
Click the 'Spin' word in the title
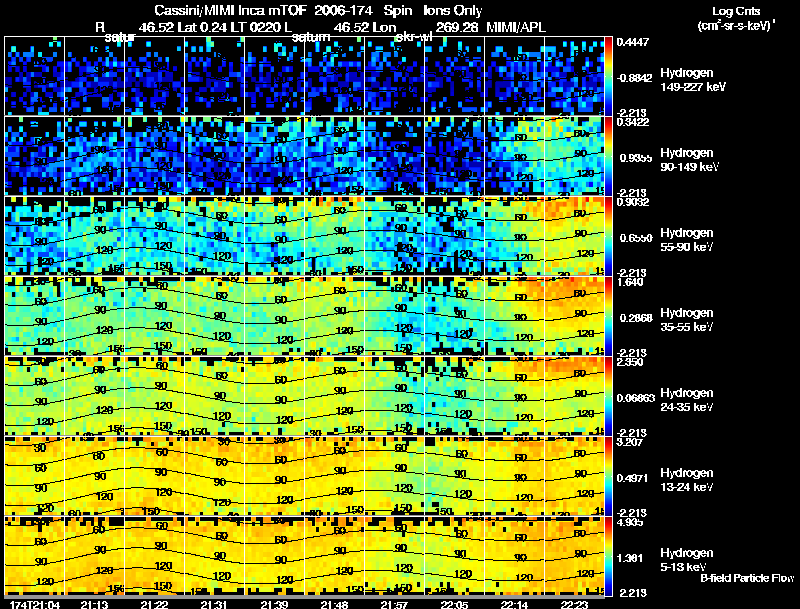point(397,10)
